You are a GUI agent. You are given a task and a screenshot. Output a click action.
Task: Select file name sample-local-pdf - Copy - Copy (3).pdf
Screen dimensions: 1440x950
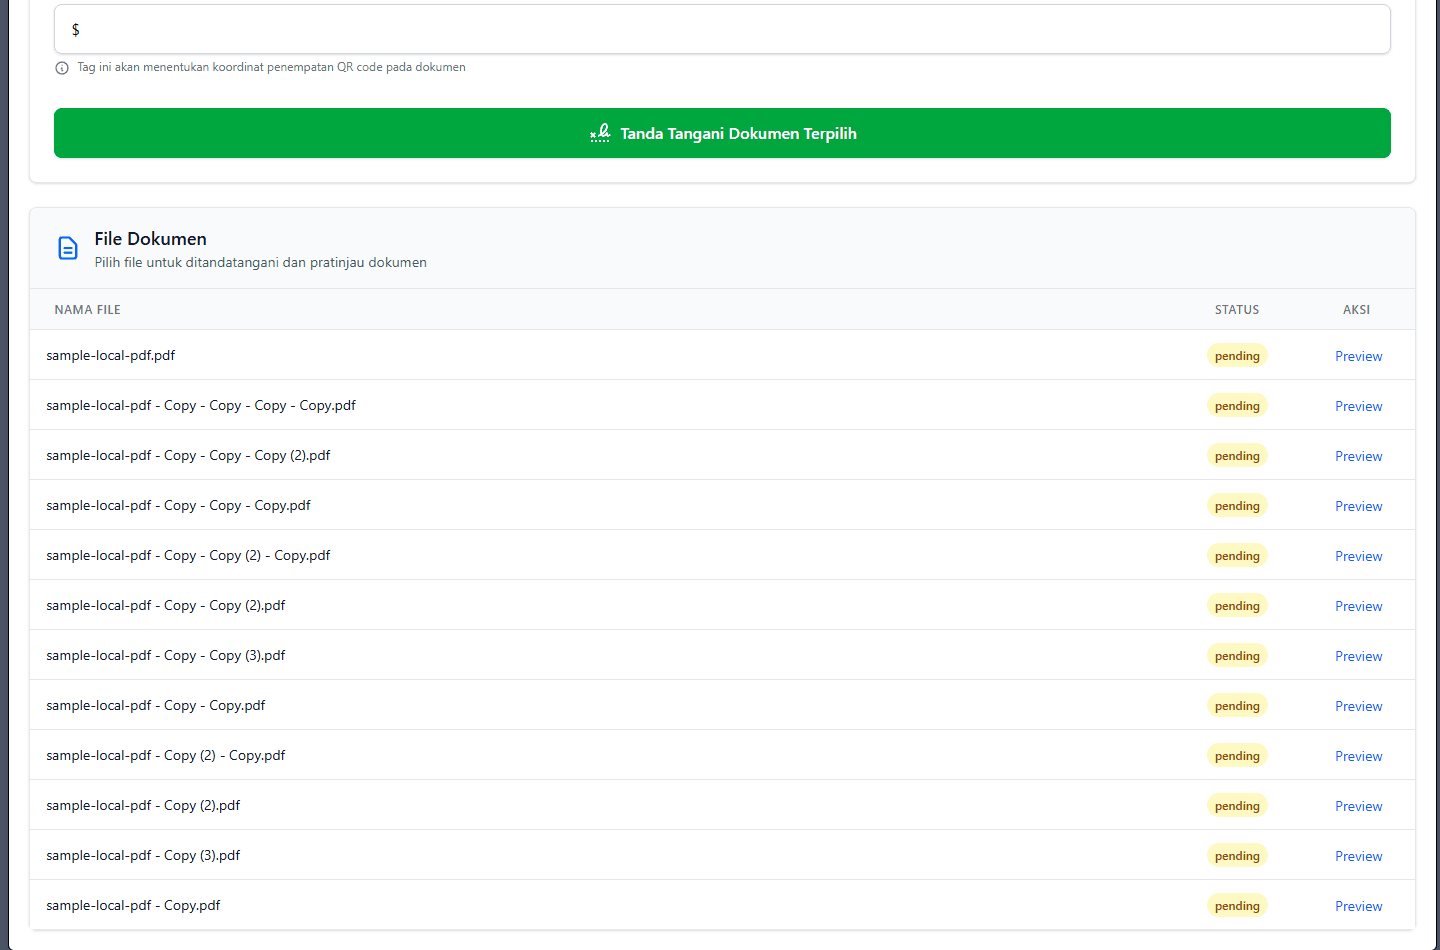[166, 655]
